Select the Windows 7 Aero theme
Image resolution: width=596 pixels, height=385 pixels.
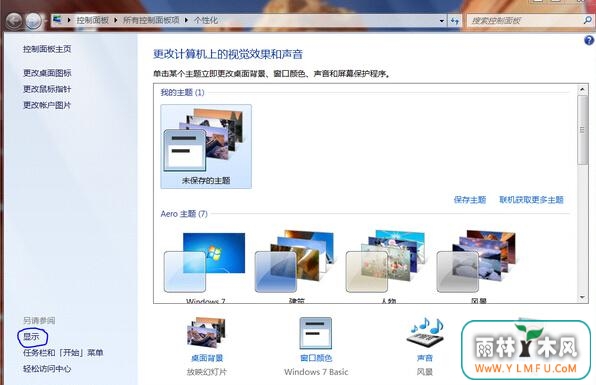point(205,266)
